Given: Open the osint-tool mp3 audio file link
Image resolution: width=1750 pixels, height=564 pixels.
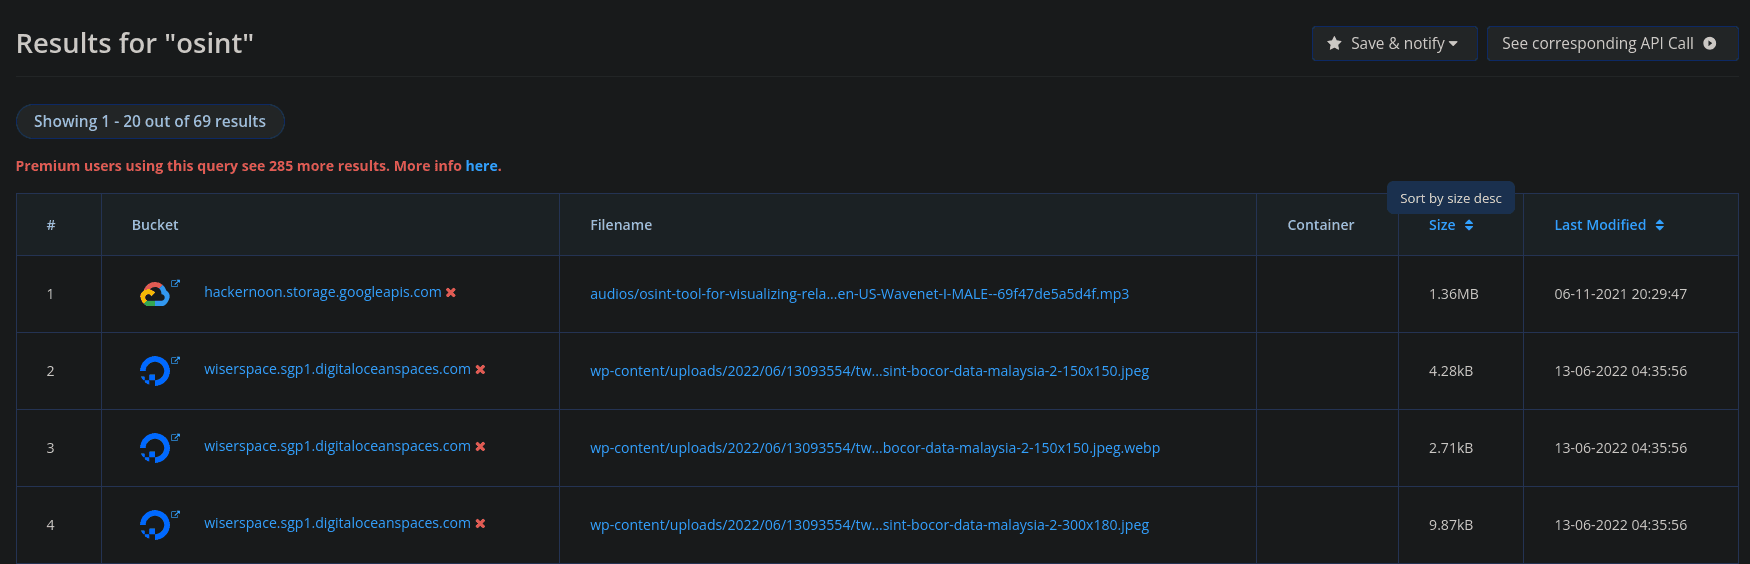Looking at the screenshot, I should pyautogui.click(x=859, y=294).
